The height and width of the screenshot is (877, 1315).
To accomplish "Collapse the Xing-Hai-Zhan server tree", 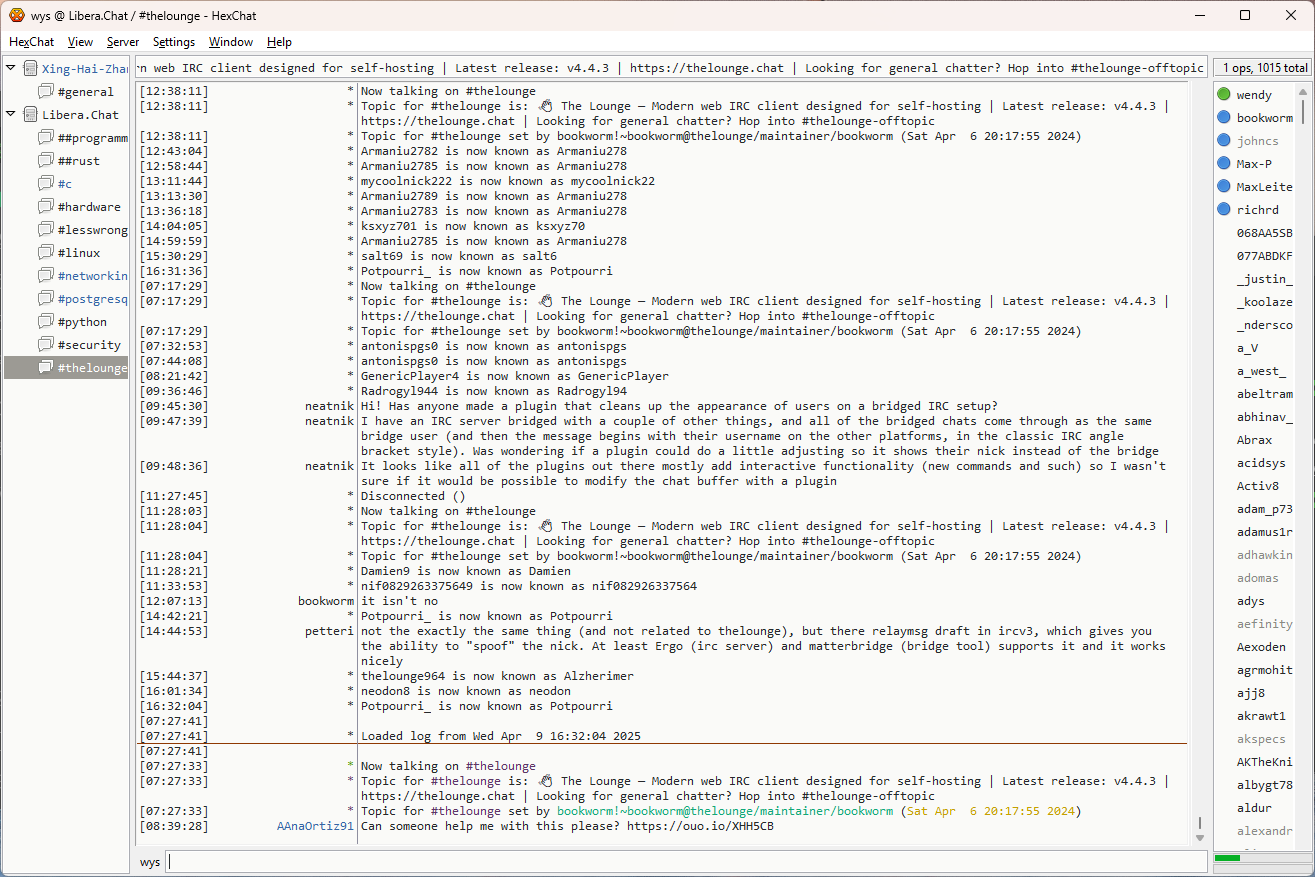I will coord(11,69).
